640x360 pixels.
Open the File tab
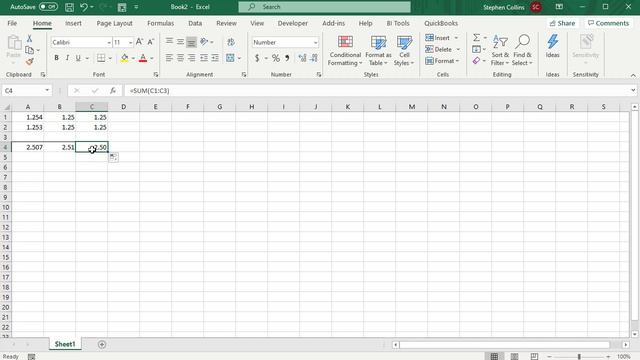click(x=12, y=23)
